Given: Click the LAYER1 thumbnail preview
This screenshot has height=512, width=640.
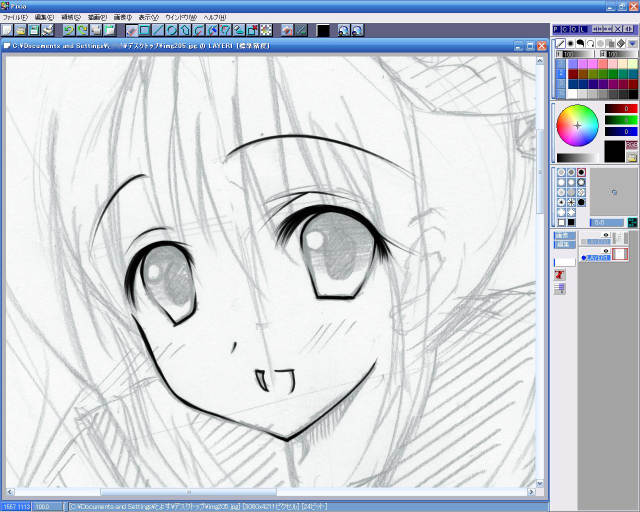Looking at the screenshot, I should point(620,255).
